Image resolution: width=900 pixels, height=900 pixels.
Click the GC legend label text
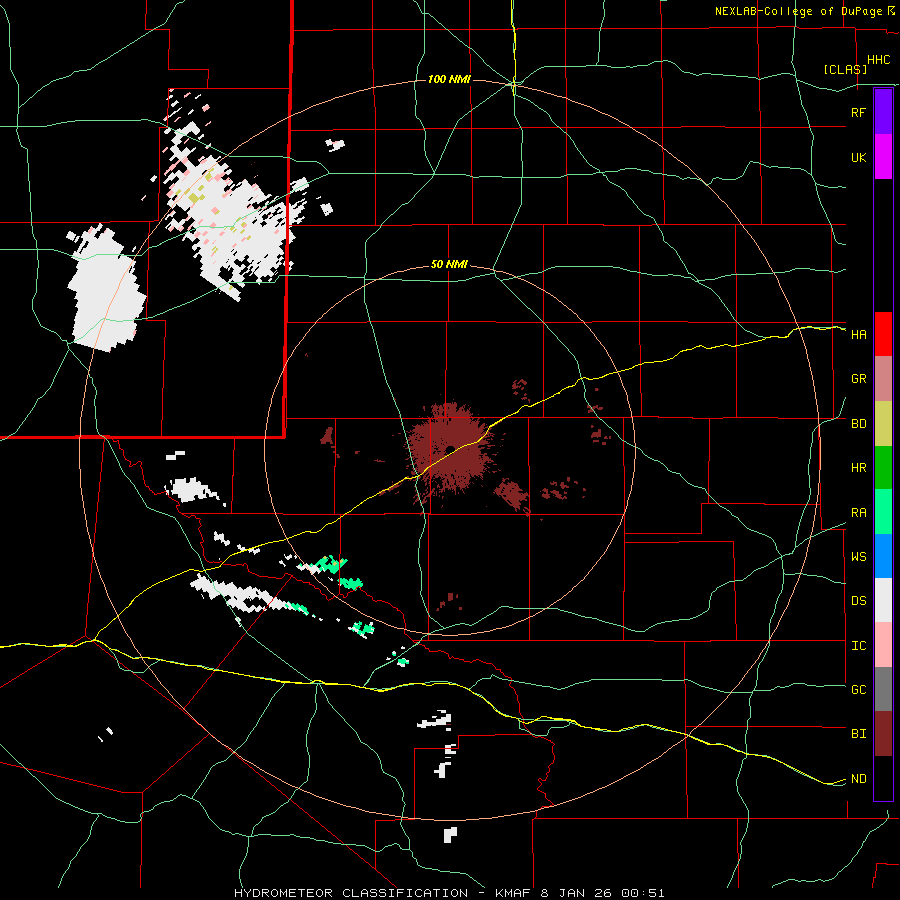pos(858,689)
